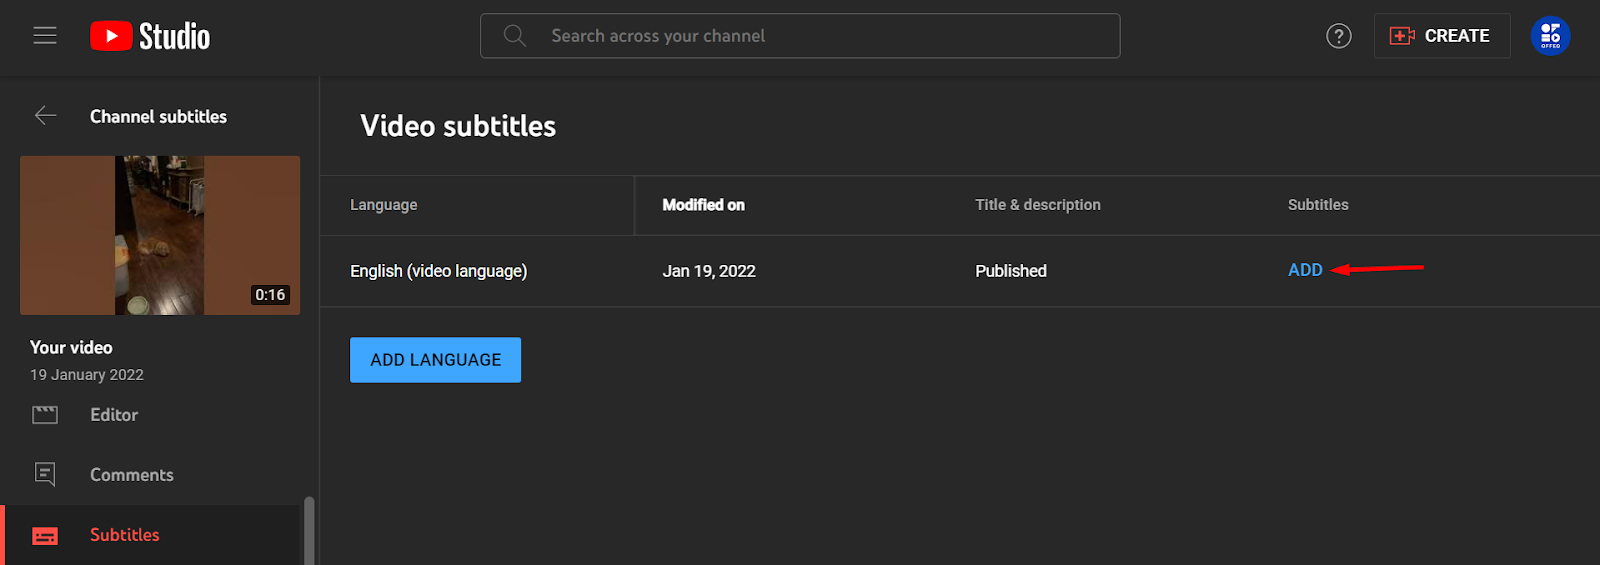The image size is (1600, 565).
Task: Select Subtitles in the sidebar menu
Action: click(x=125, y=535)
